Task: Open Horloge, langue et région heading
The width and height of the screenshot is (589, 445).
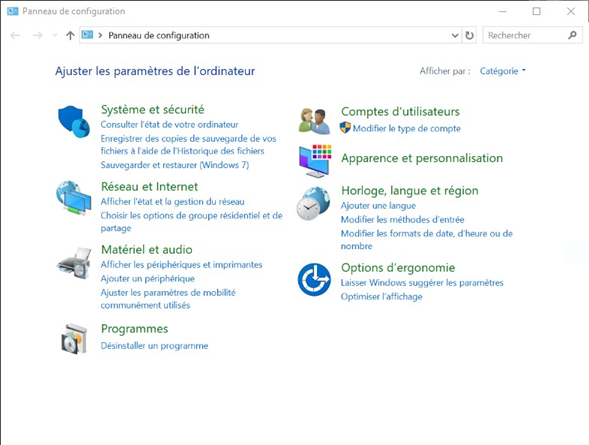Action: 410,191
